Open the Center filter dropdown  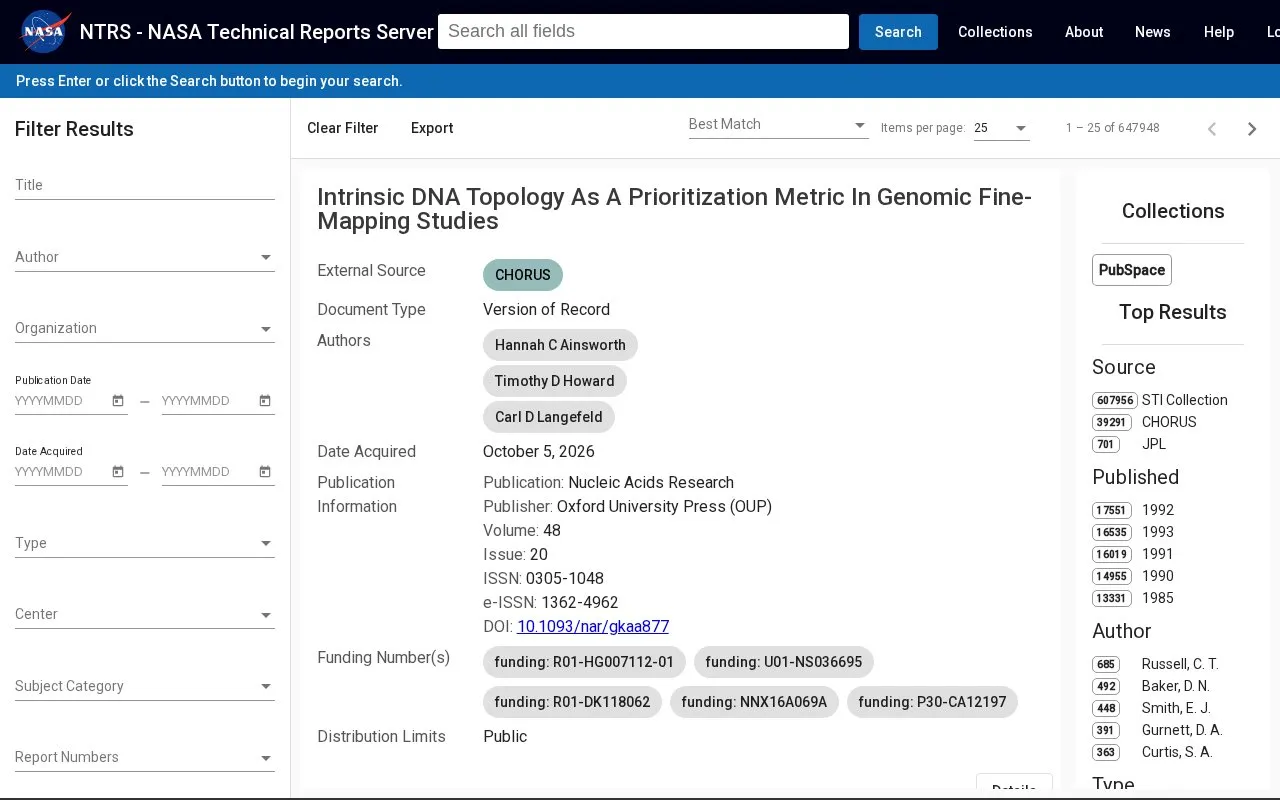pyautogui.click(x=145, y=614)
